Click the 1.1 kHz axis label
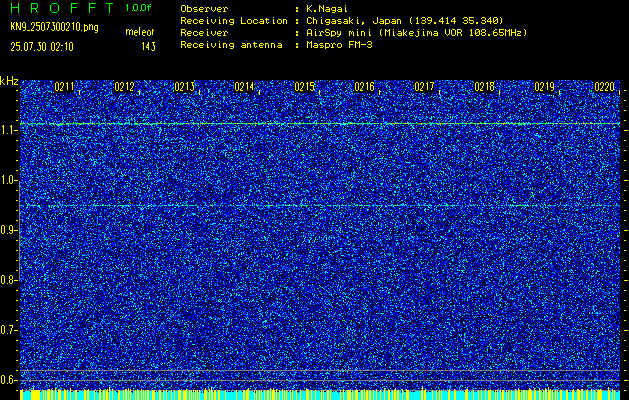 coord(8,130)
